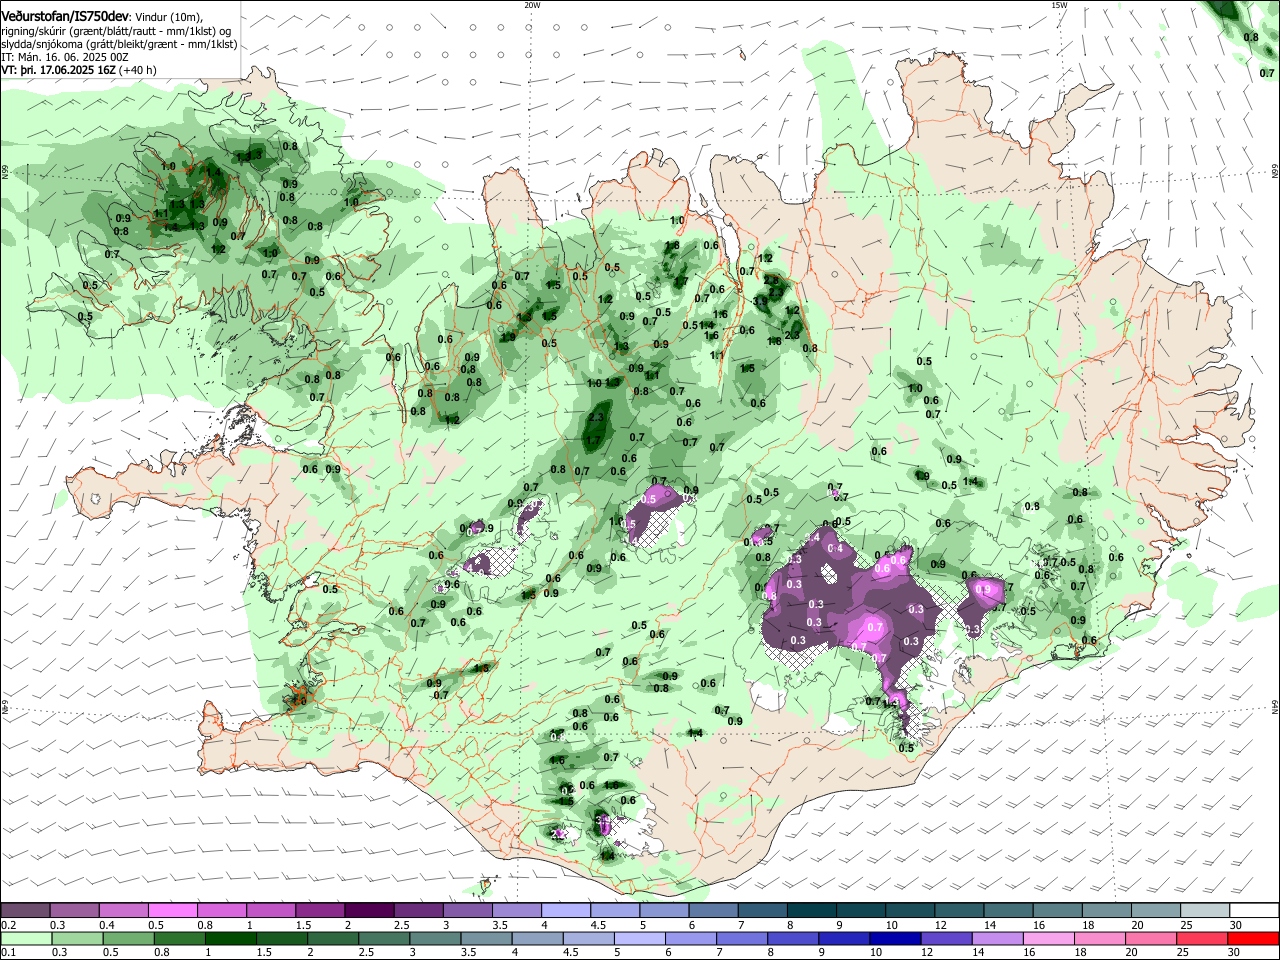Image resolution: width=1280 pixels, height=960 pixels.
Task: Click the light grey 25 mm snow swatch
Action: click(1205, 910)
